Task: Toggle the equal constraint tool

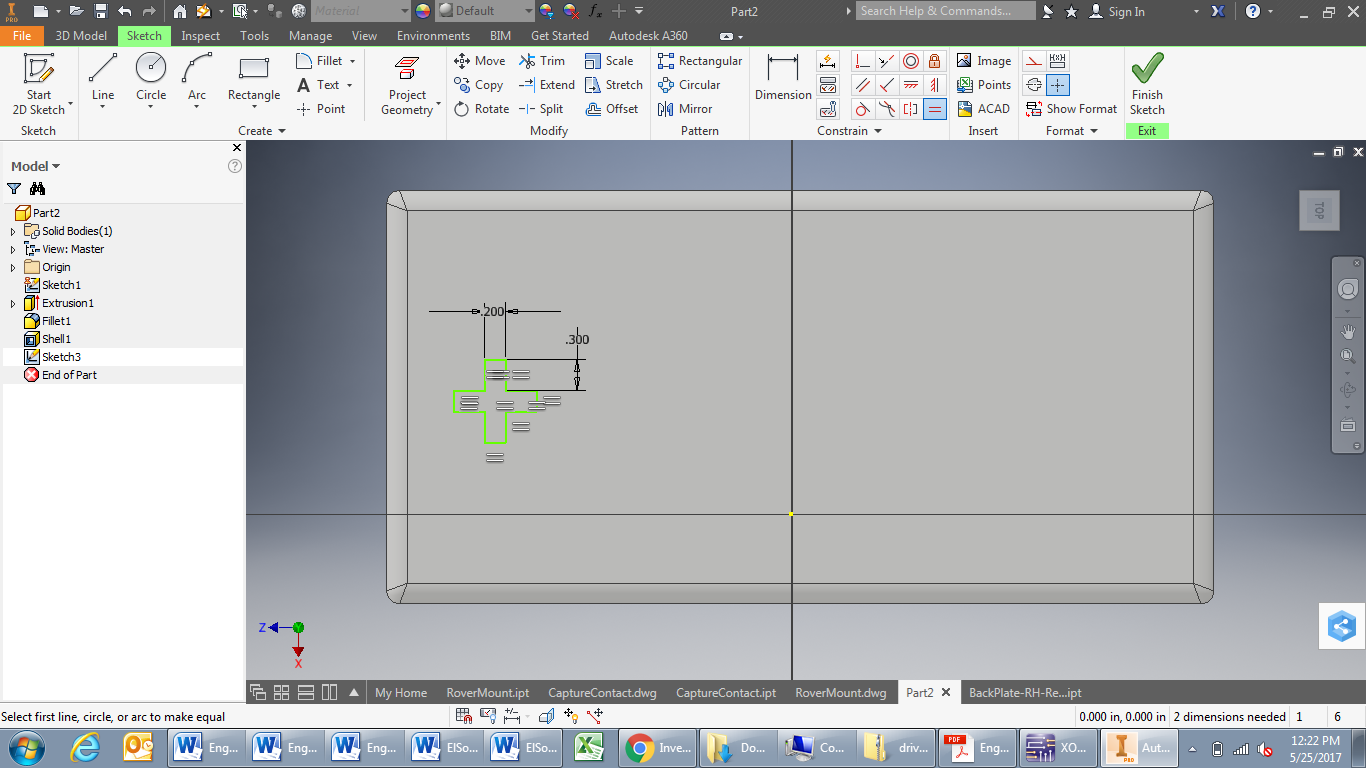Action: point(935,109)
